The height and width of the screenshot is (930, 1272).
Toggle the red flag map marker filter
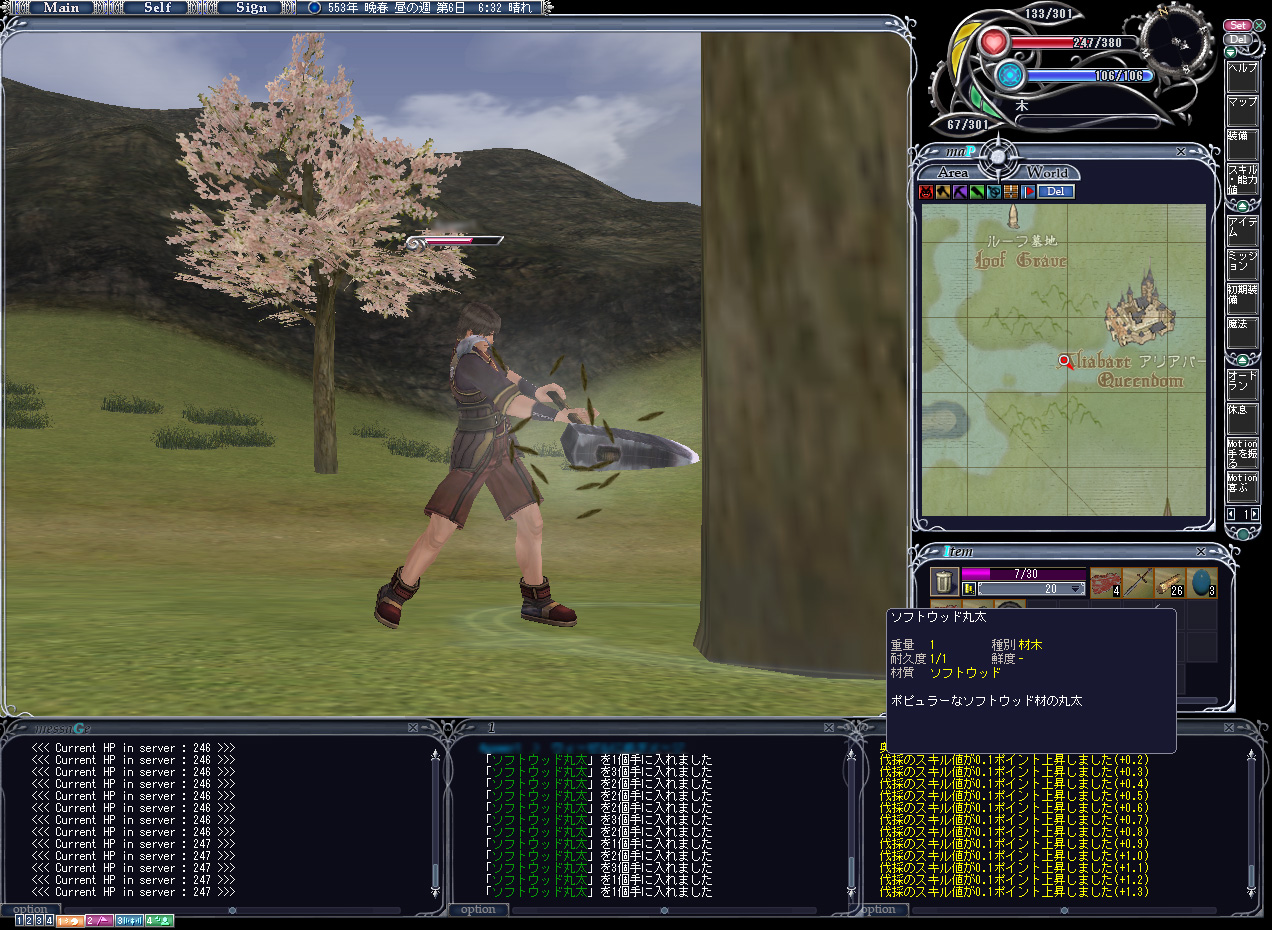tap(1027, 192)
